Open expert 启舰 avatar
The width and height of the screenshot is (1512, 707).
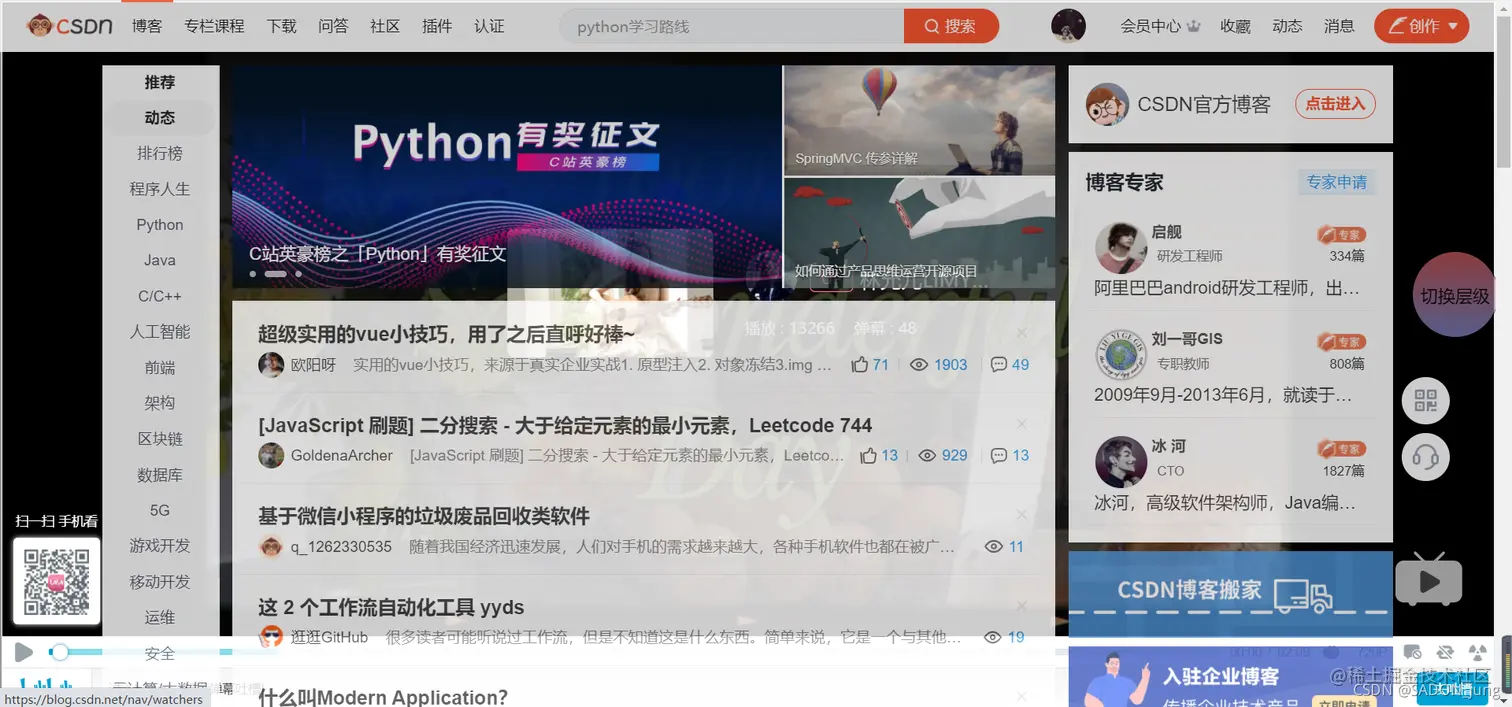click(x=1121, y=247)
